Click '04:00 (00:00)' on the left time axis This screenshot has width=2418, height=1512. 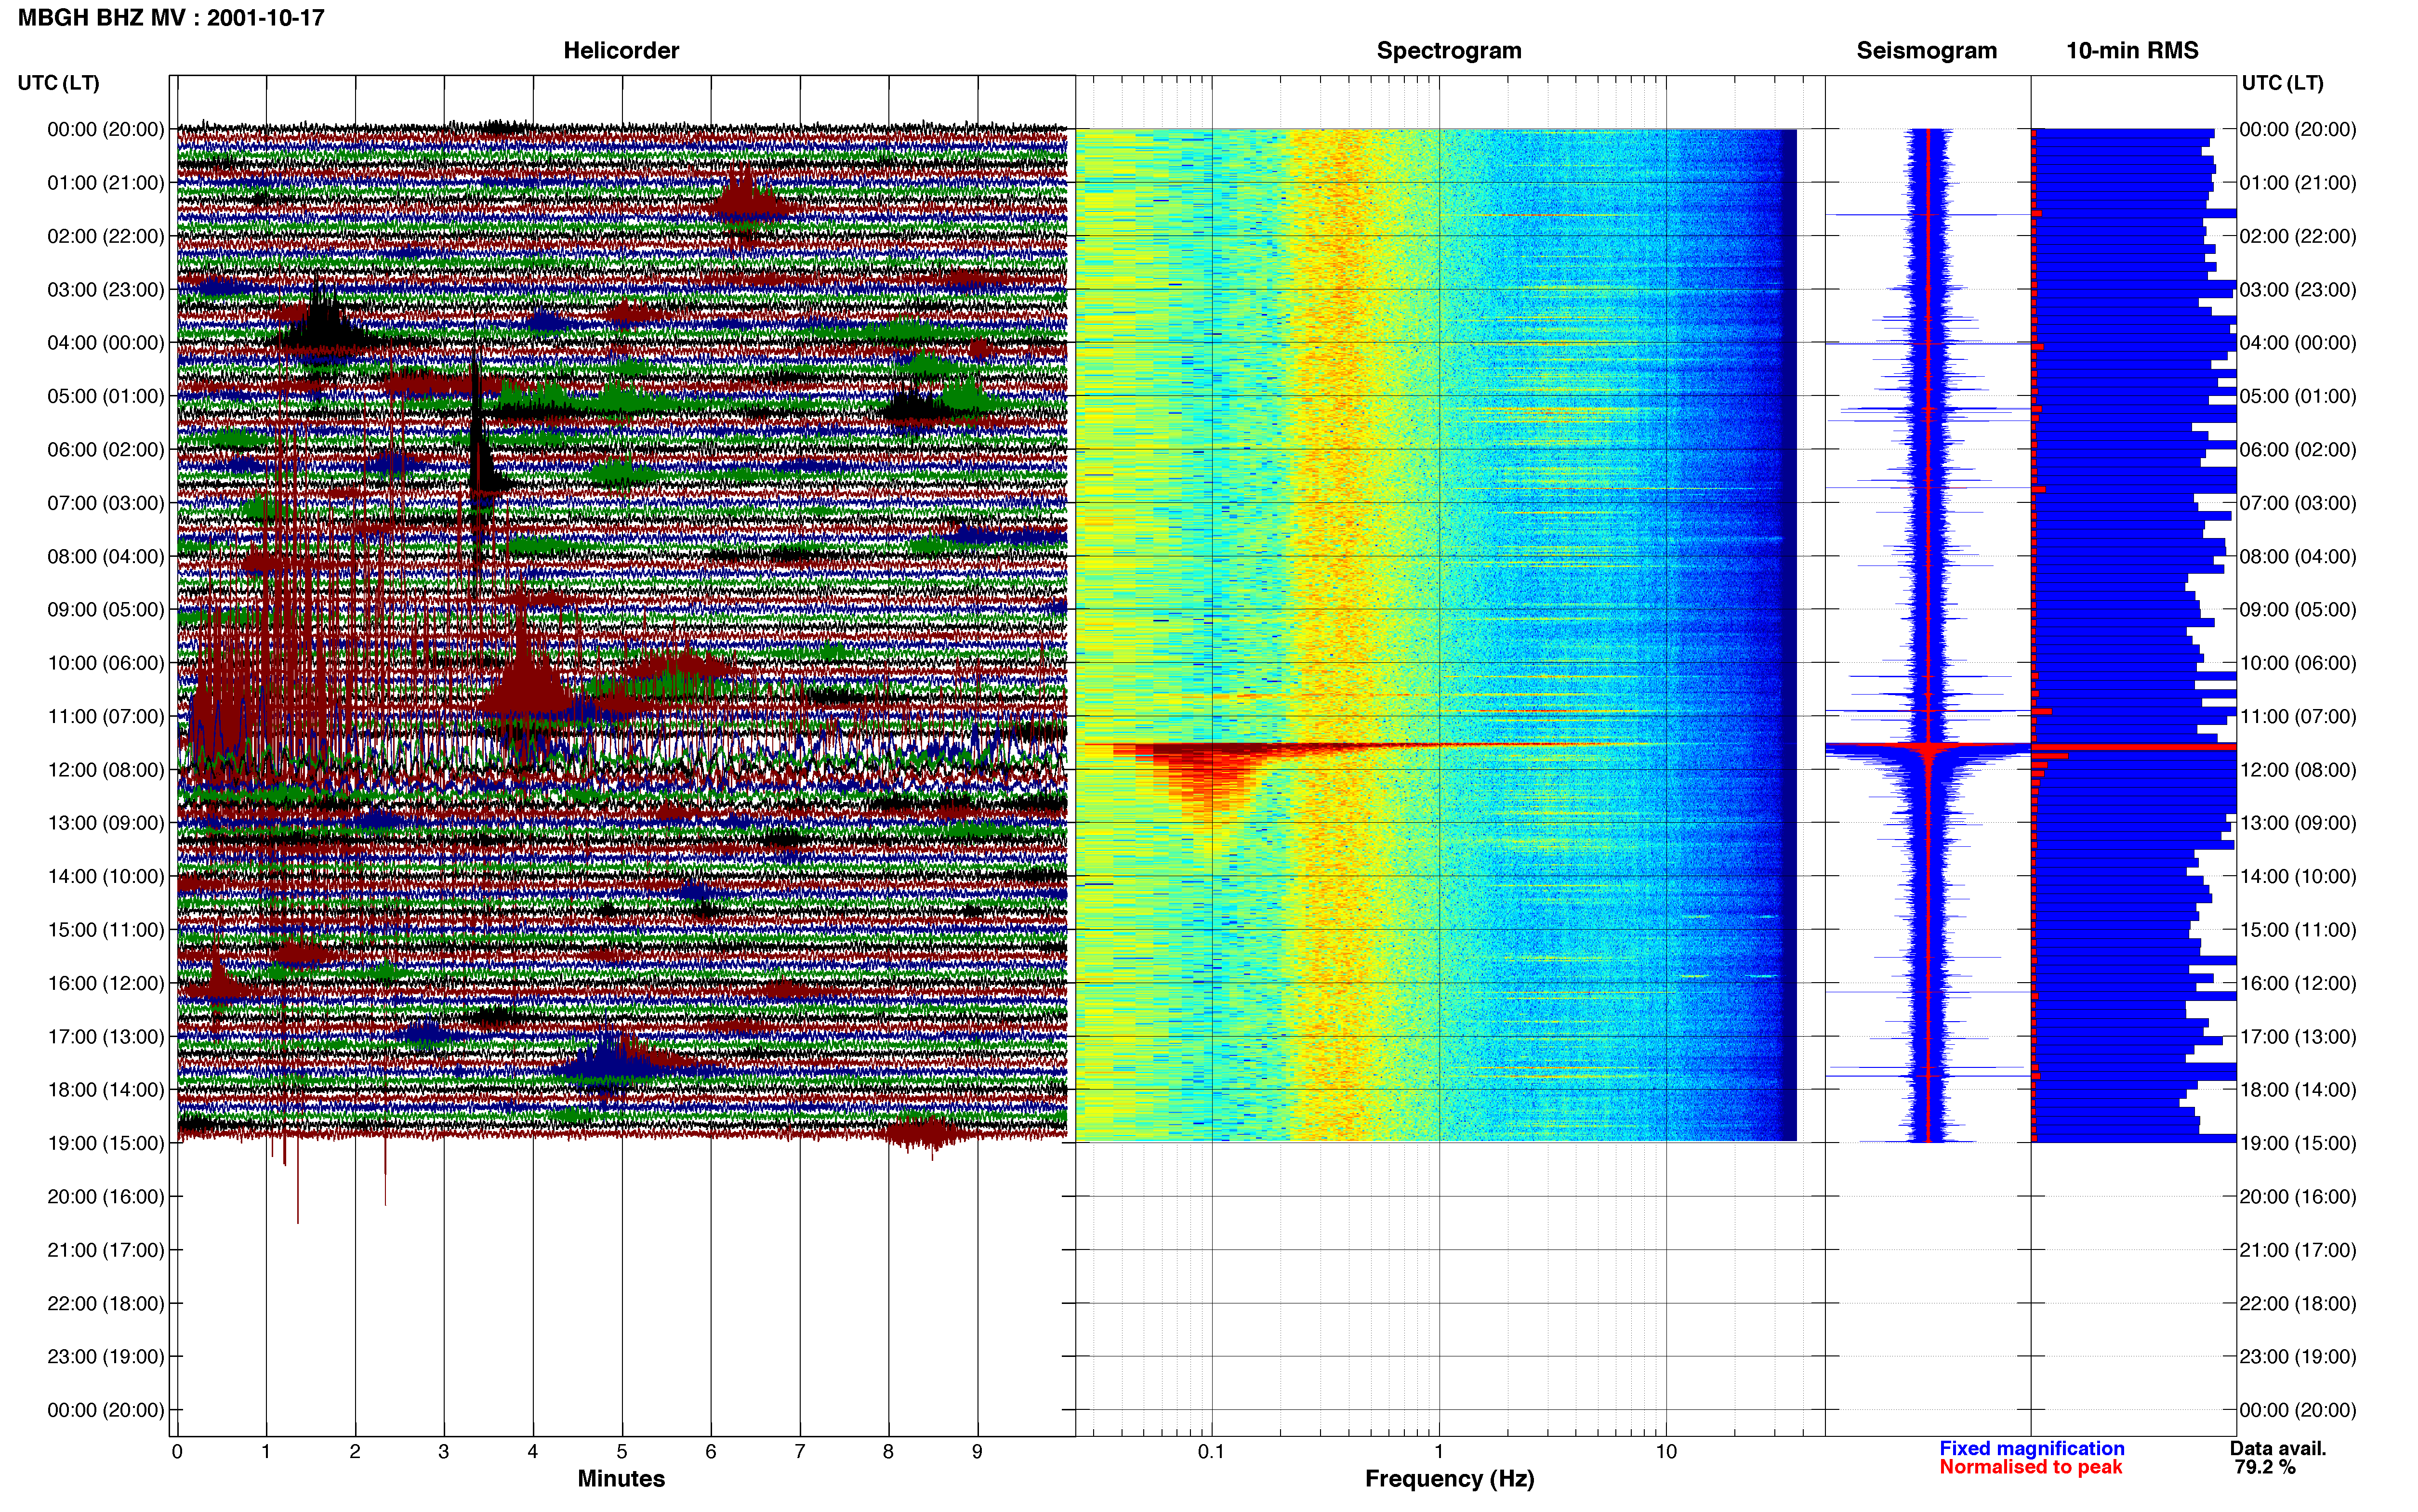106,342
